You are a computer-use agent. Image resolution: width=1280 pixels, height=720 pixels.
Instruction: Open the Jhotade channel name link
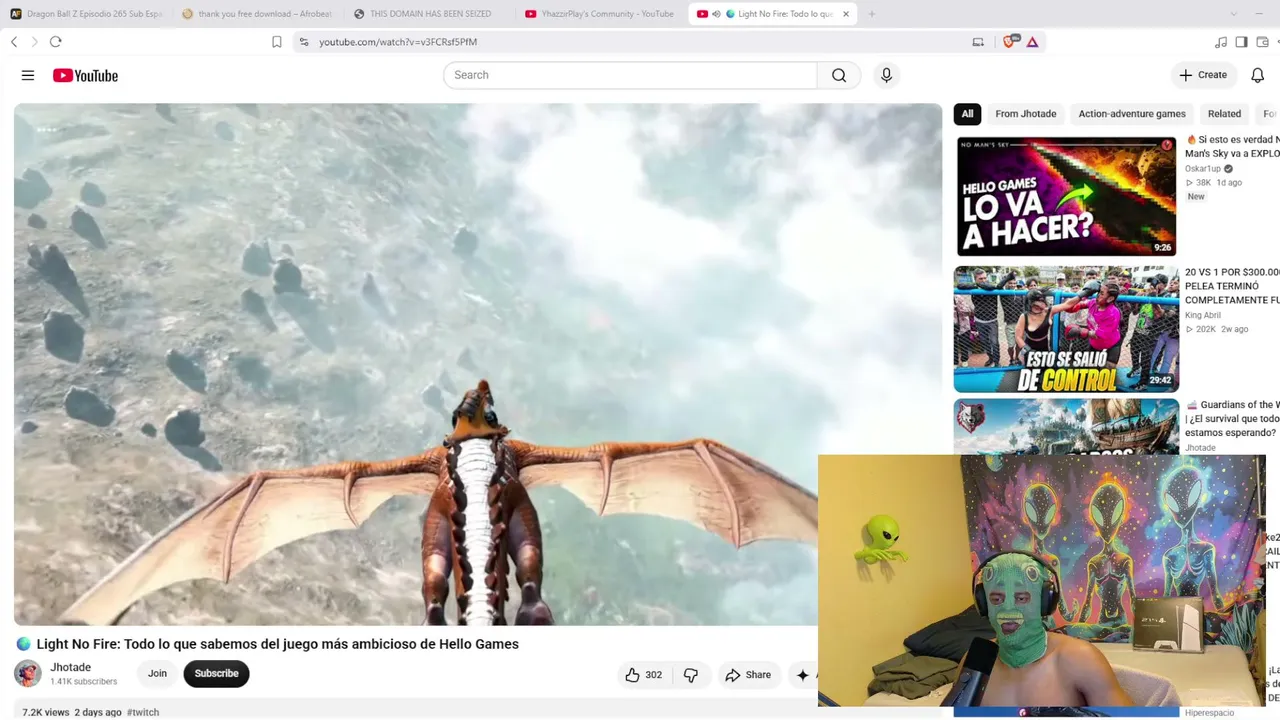[x=70, y=667]
